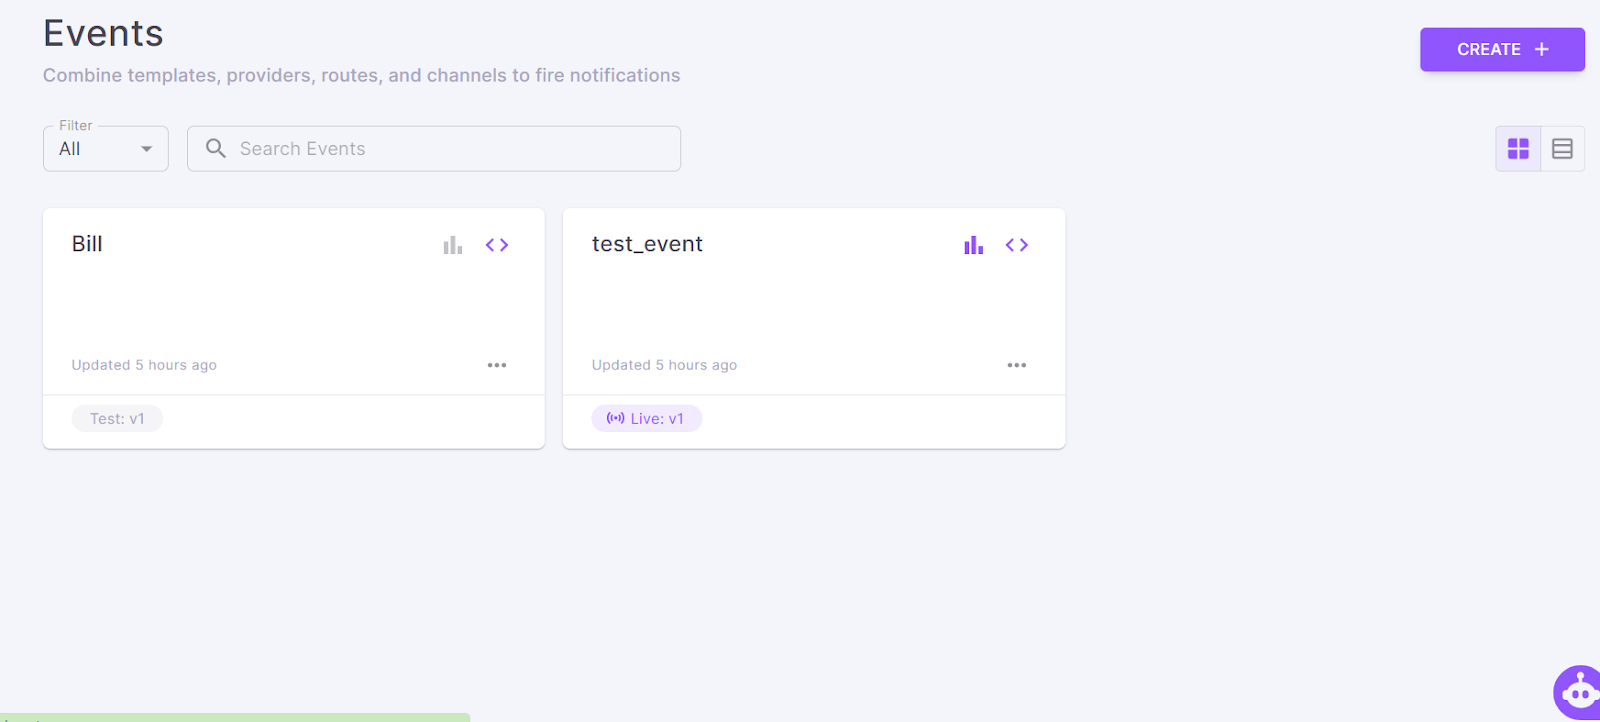Switch to list view
The width and height of the screenshot is (1600, 722).
1562,149
